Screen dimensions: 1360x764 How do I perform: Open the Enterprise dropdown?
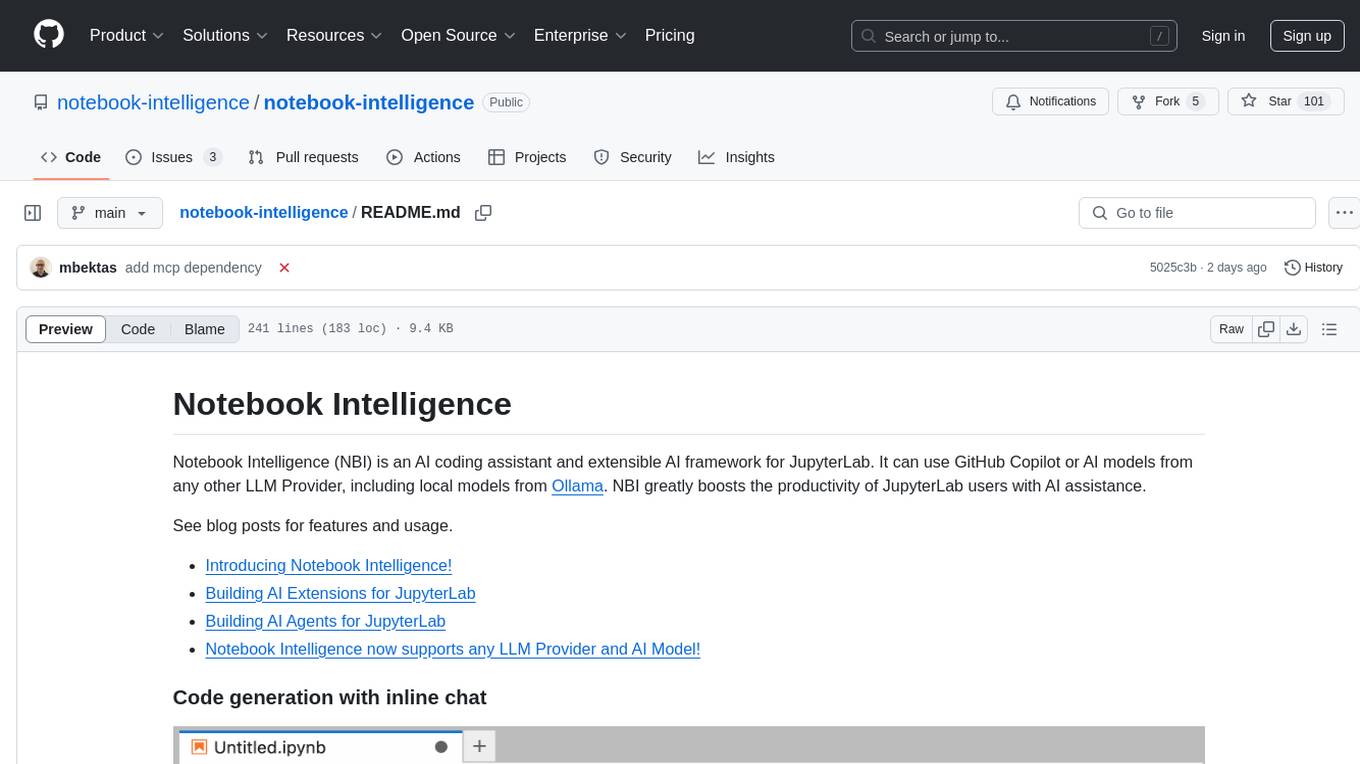(x=580, y=35)
